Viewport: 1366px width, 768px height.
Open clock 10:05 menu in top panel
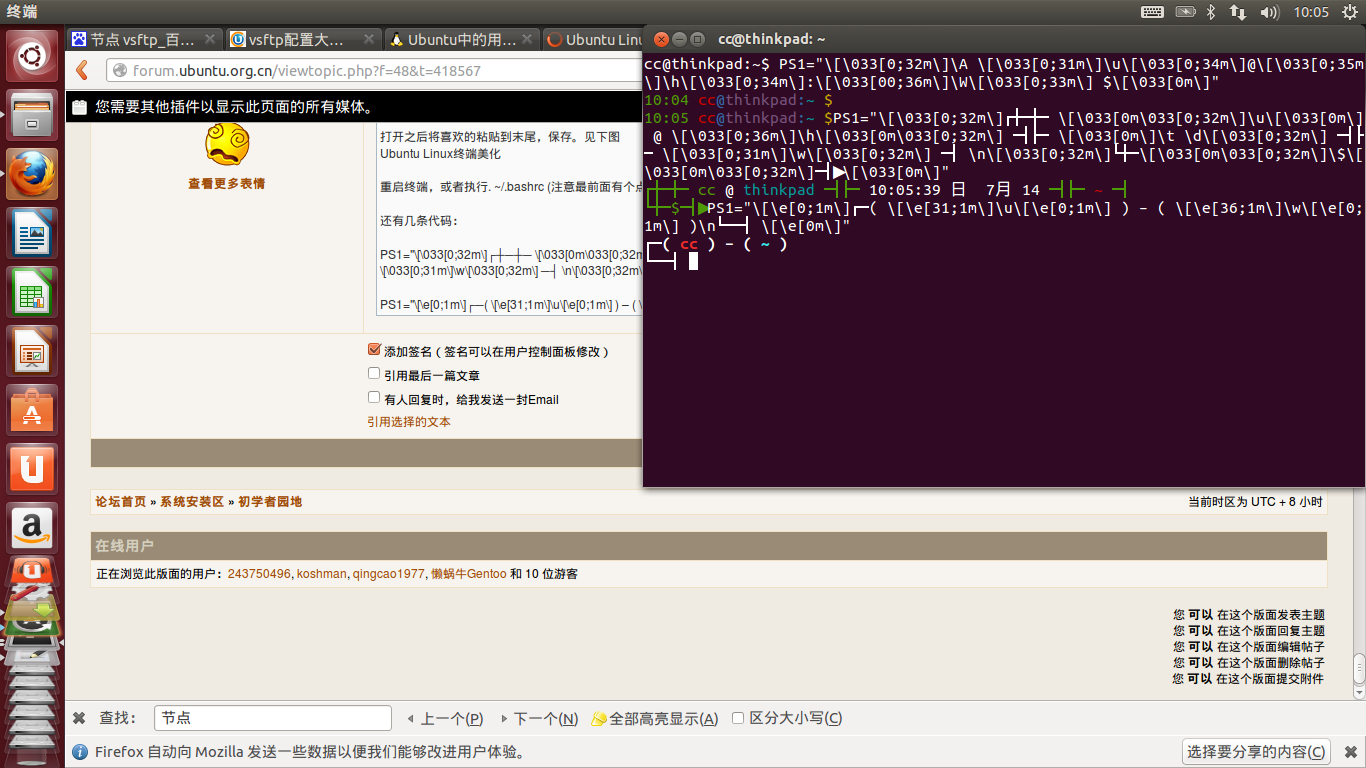tap(1311, 12)
